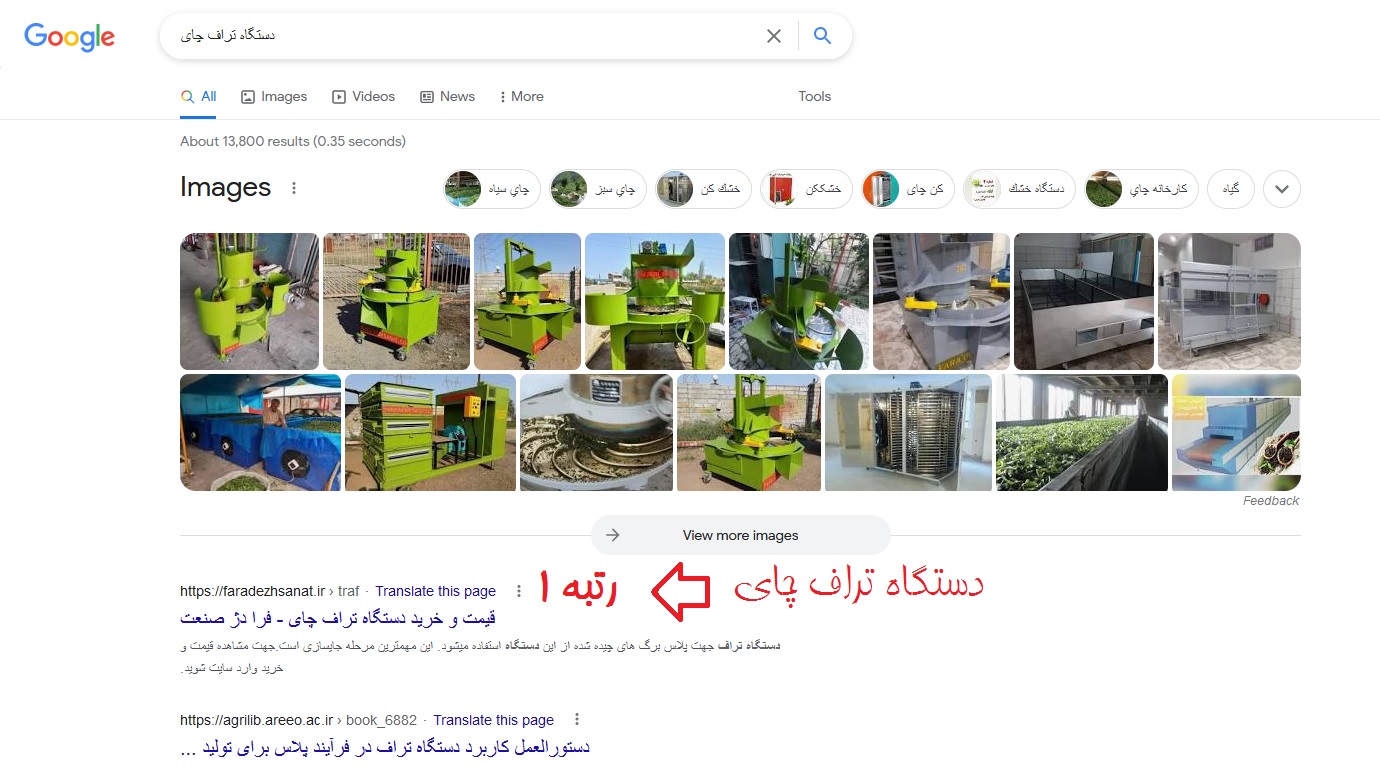Click the Feedback link below images
The image size is (1380, 766).
pyautogui.click(x=1271, y=501)
